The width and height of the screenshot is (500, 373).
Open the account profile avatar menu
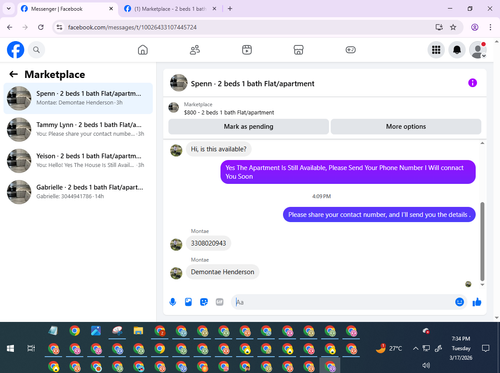click(478, 50)
